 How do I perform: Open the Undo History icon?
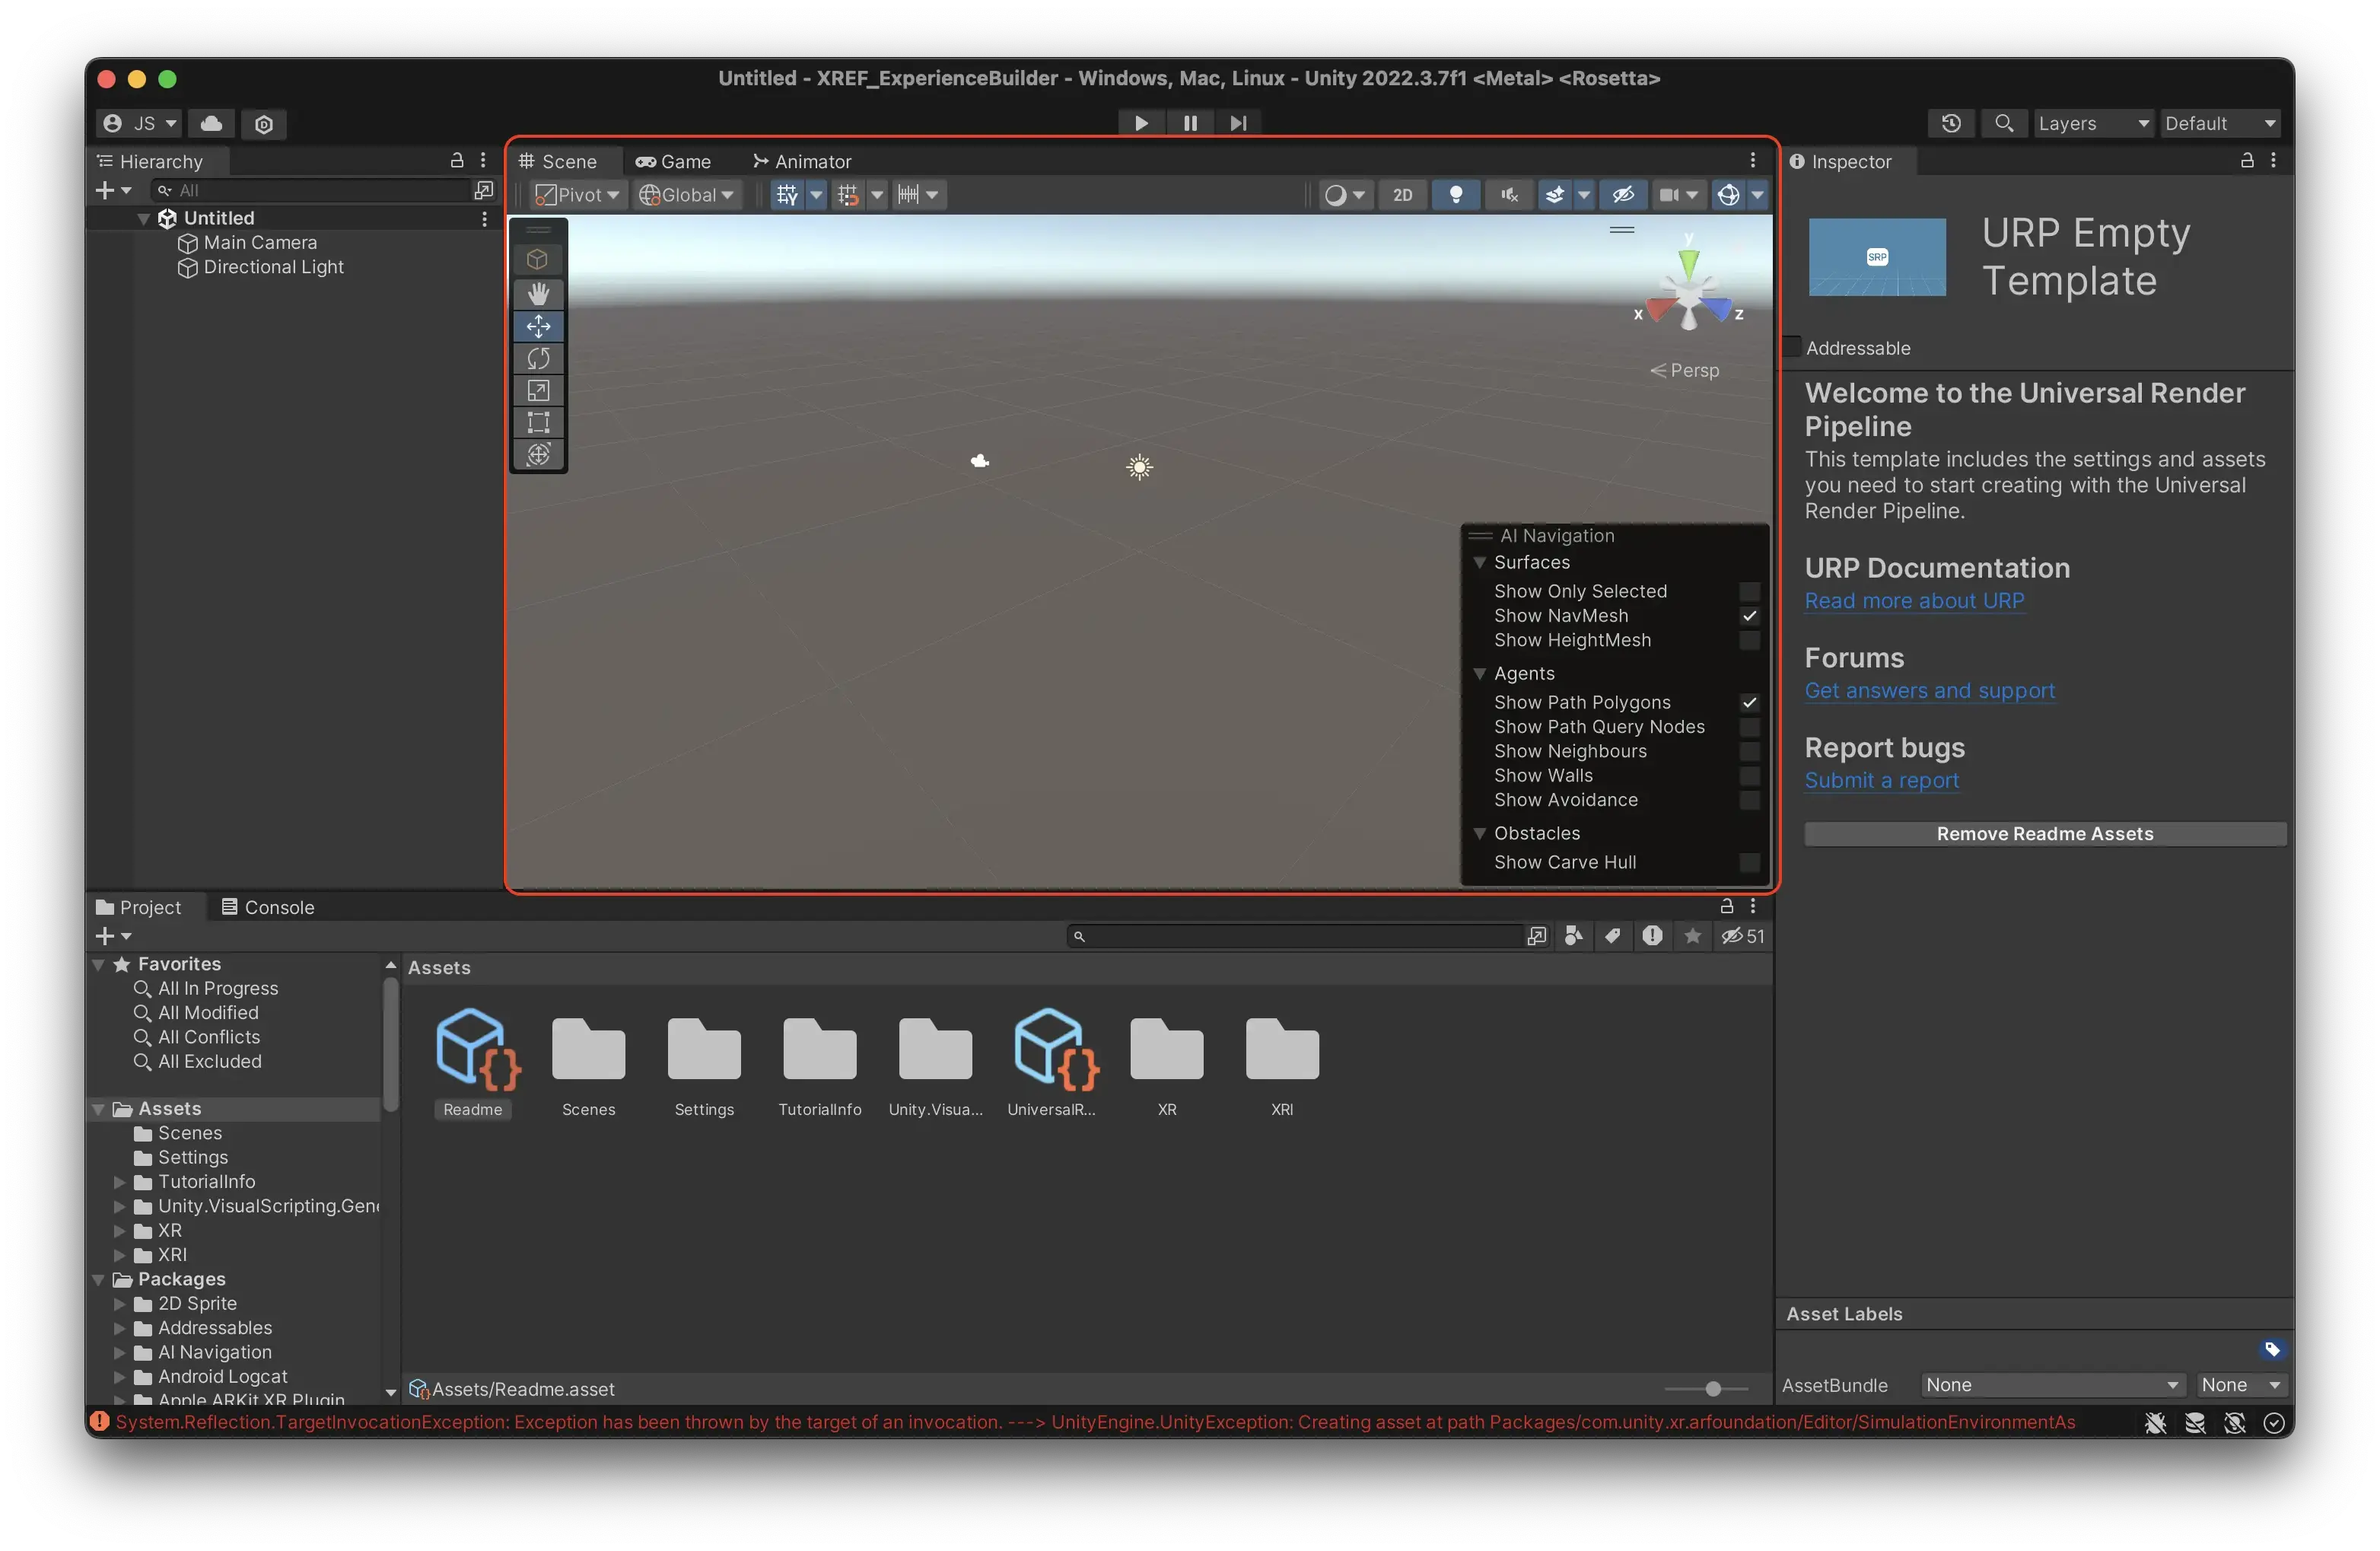click(1950, 123)
